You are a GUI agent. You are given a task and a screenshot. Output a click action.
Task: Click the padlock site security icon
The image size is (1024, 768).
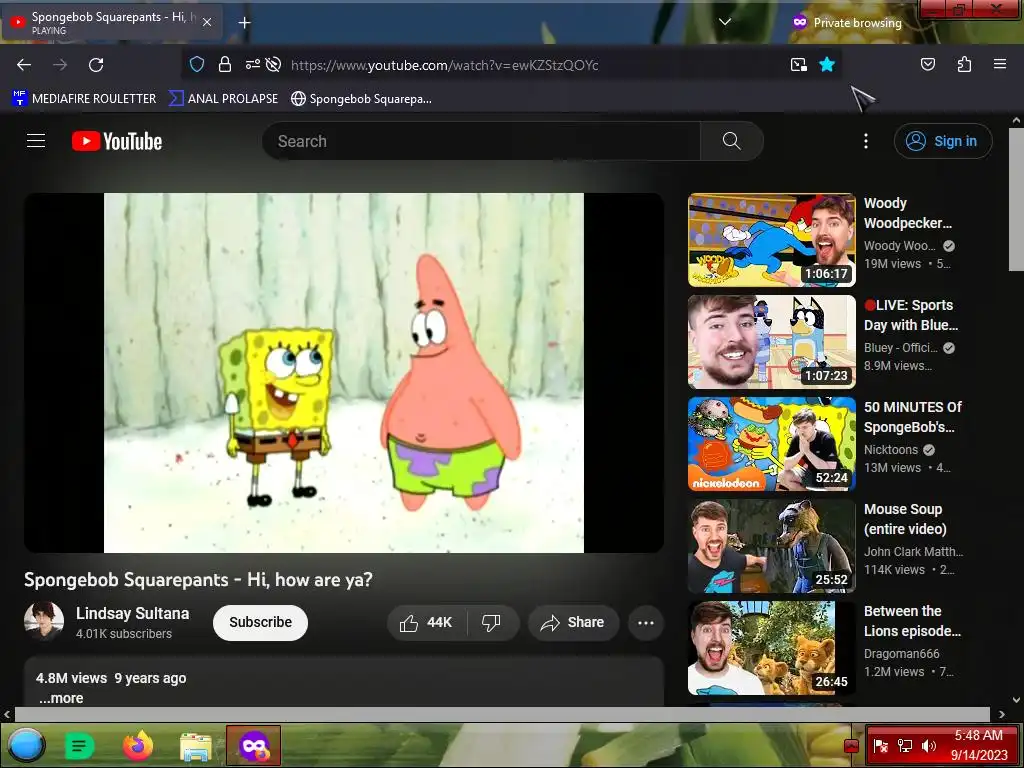225,64
